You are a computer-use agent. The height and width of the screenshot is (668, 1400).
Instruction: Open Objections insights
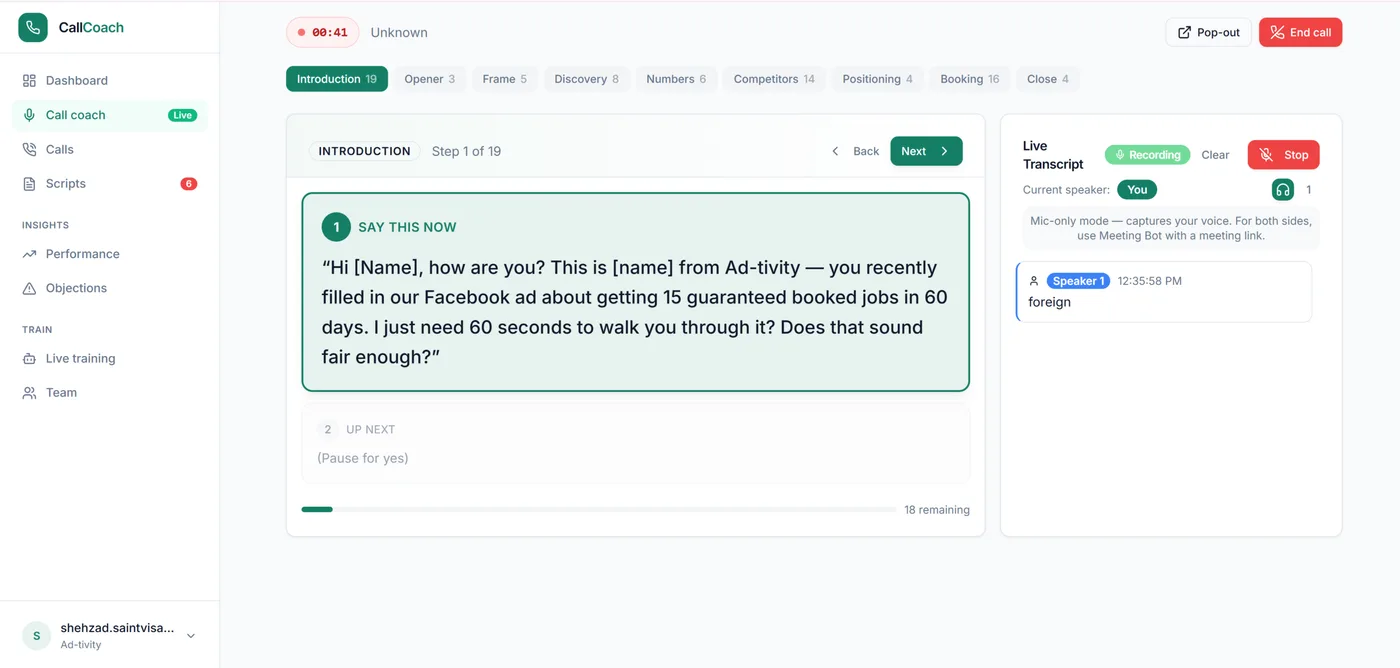(110, 288)
